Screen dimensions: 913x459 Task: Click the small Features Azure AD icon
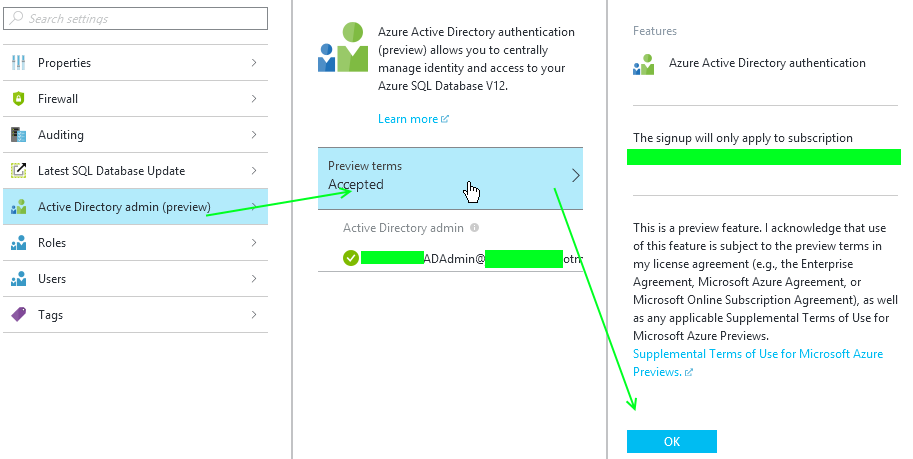(643, 65)
